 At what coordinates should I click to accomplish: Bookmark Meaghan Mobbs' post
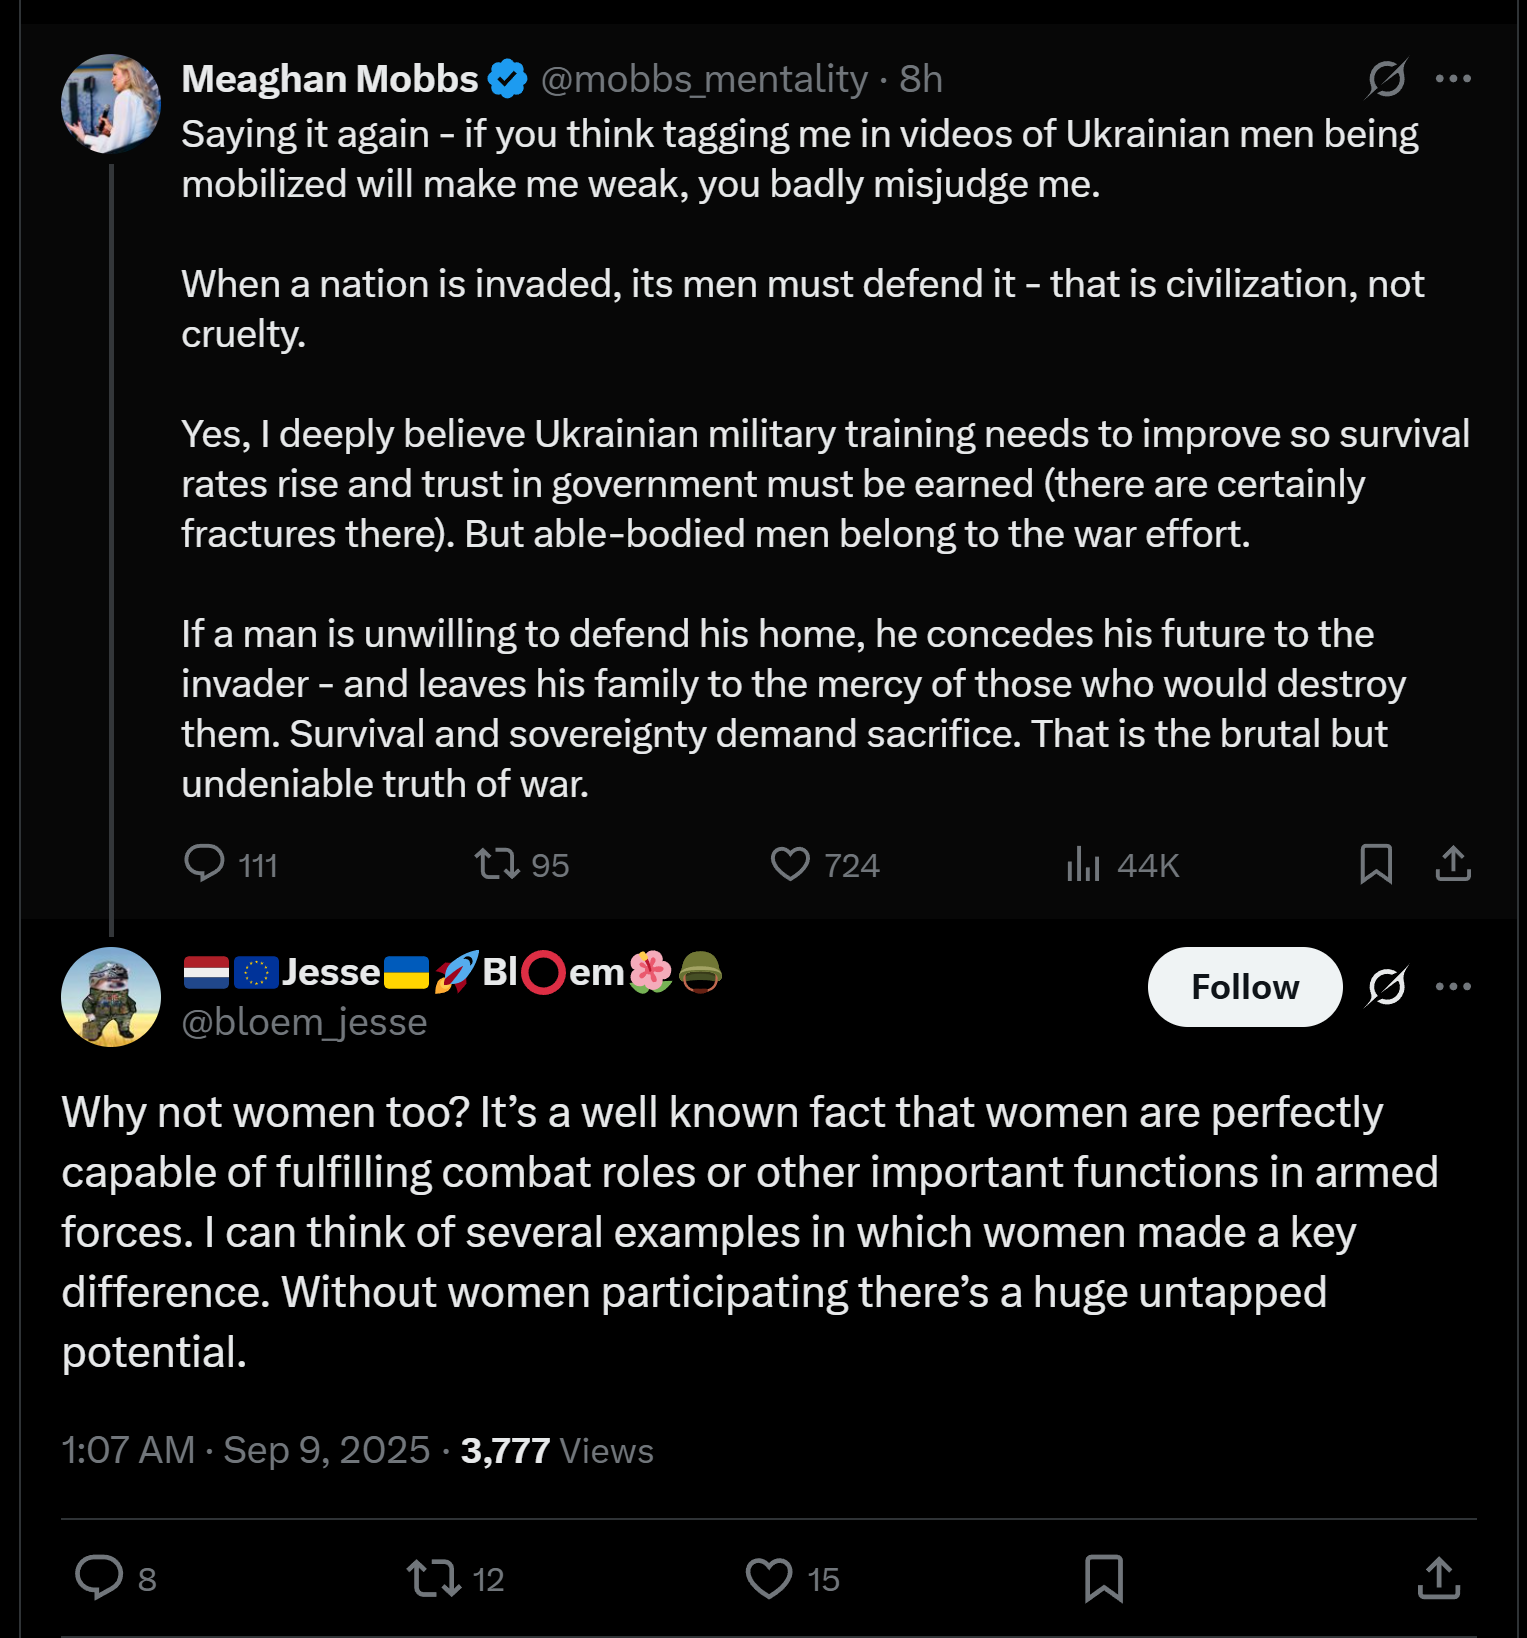tap(1376, 863)
